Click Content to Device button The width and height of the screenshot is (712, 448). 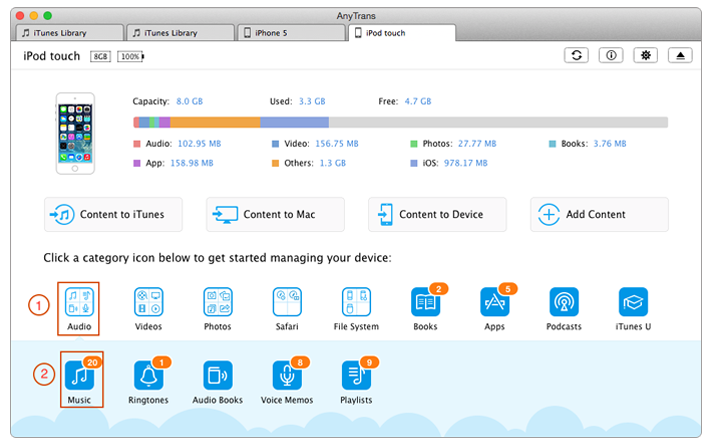pyautogui.click(x=437, y=214)
